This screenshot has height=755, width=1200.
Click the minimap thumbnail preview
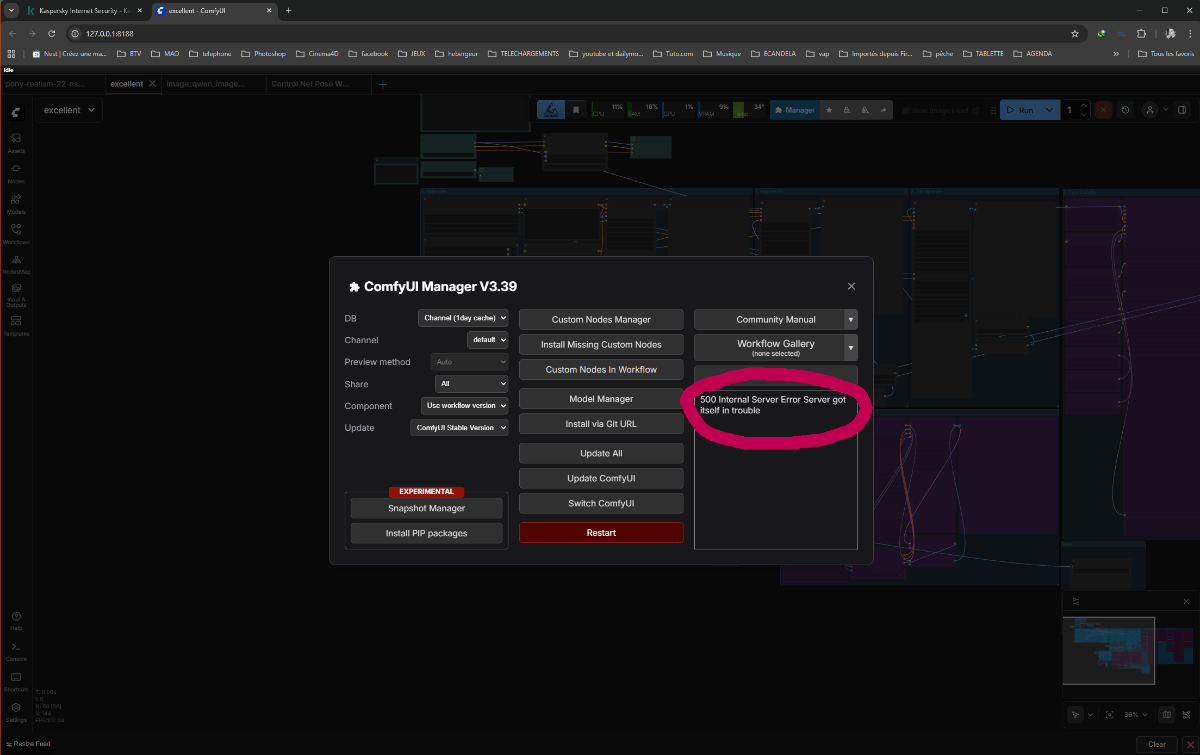tap(1108, 650)
